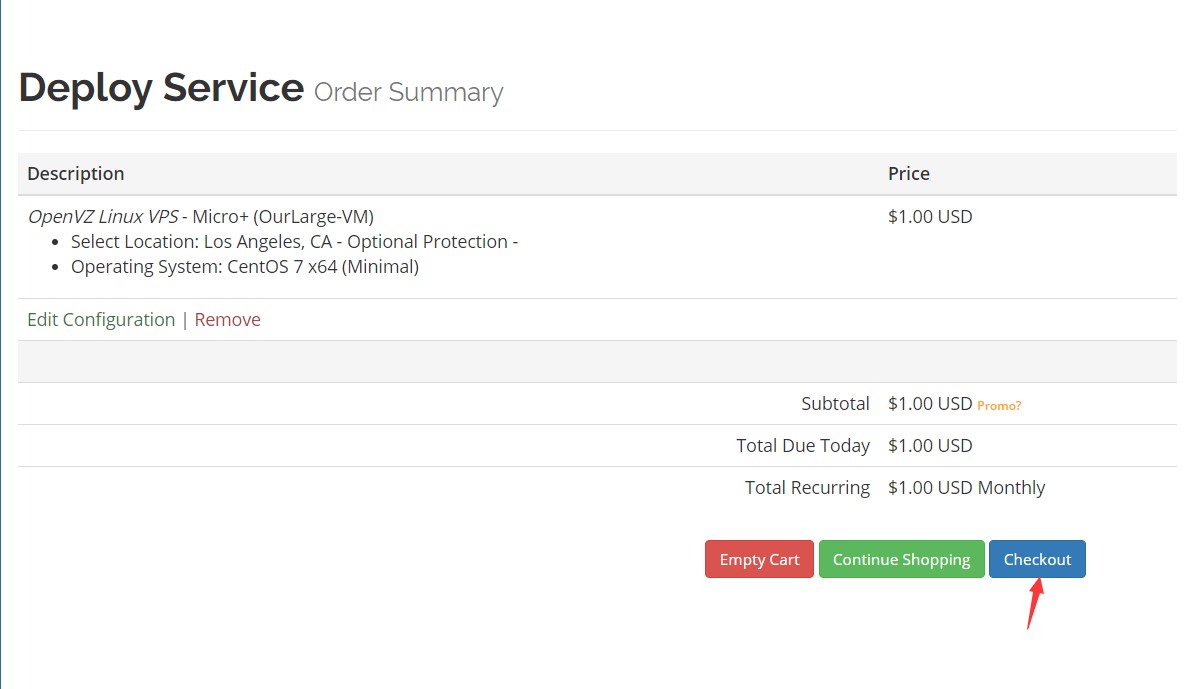Select the Description column header
1186x689 pixels.
76,173
